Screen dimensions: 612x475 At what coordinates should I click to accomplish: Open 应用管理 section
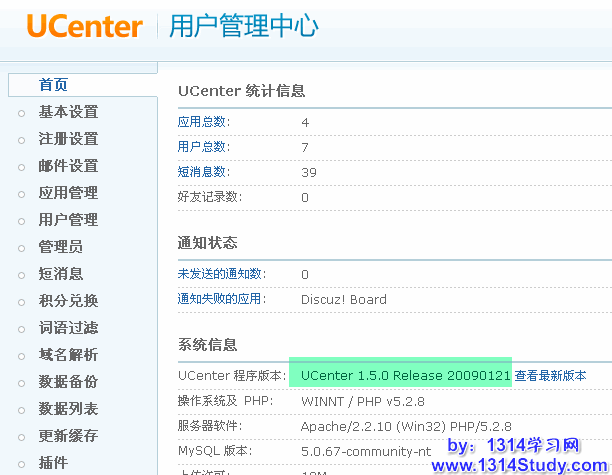pyautogui.click(x=68, y=193)
